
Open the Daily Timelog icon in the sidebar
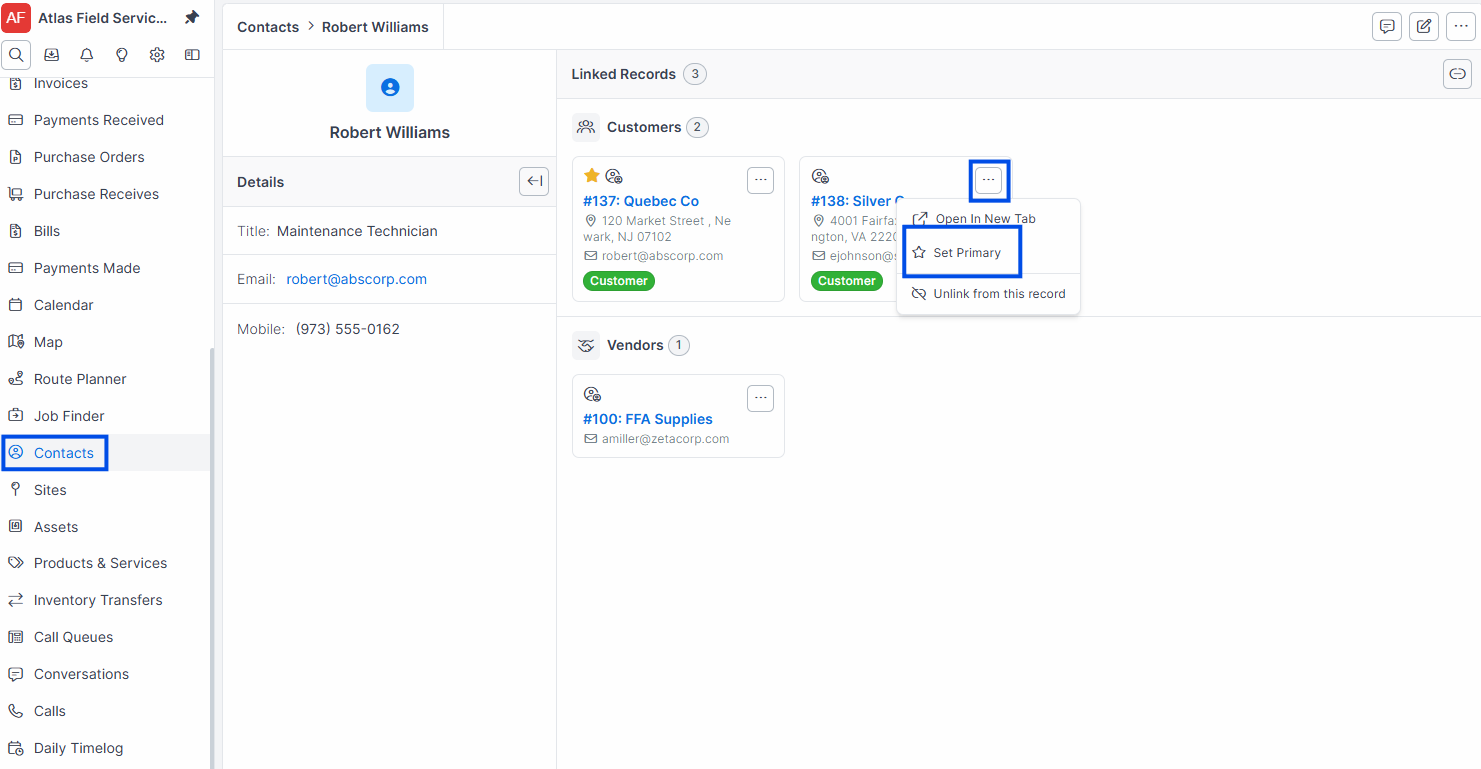click(x=15, y=748)
